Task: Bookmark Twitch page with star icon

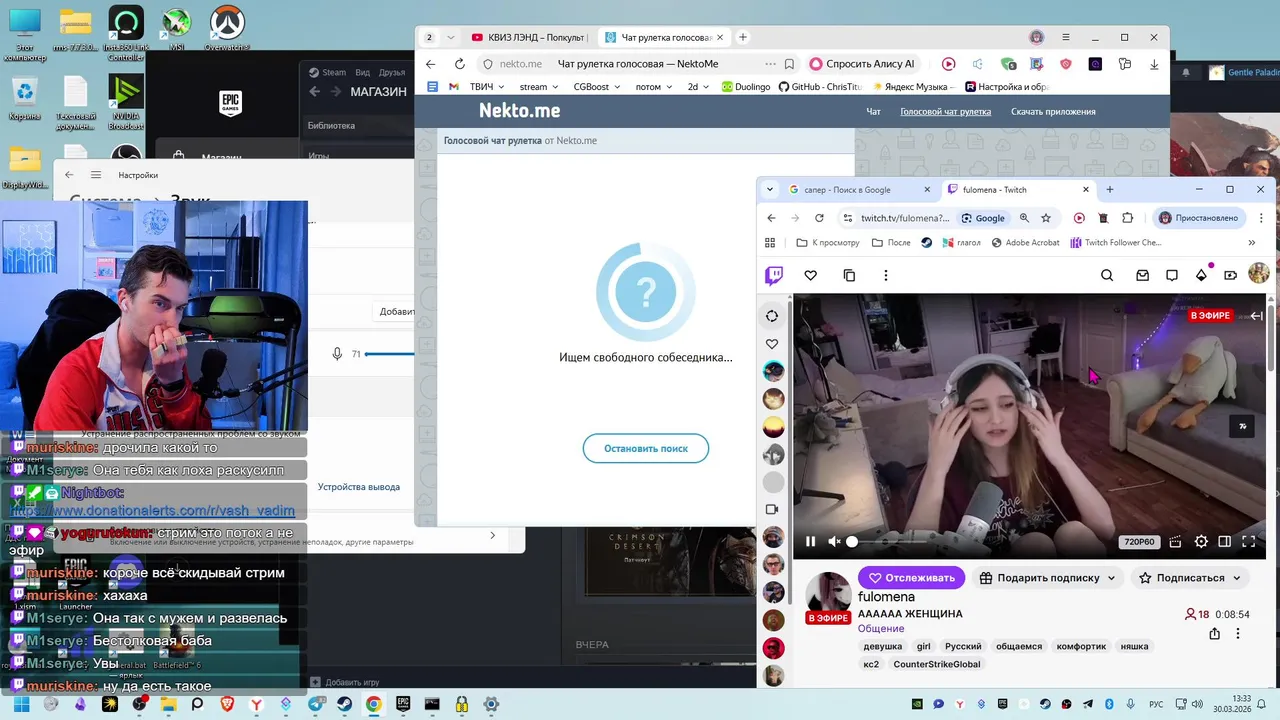Action: [x=1046, y=218]
